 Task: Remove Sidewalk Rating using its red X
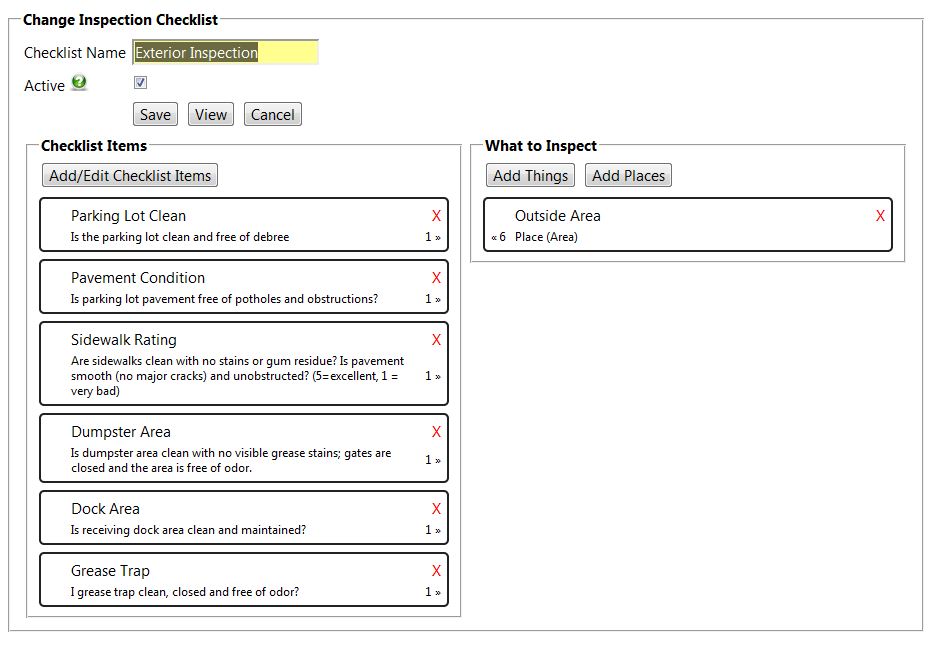point(436,340)
